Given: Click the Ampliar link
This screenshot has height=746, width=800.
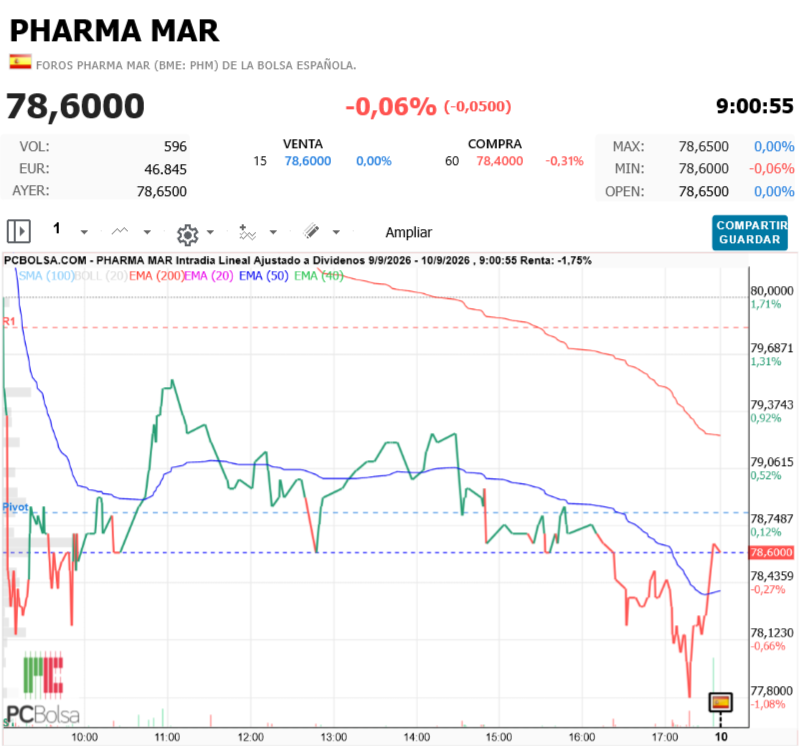Looking at the screenshot, I should pyautogui.click(x=409, y=232).
